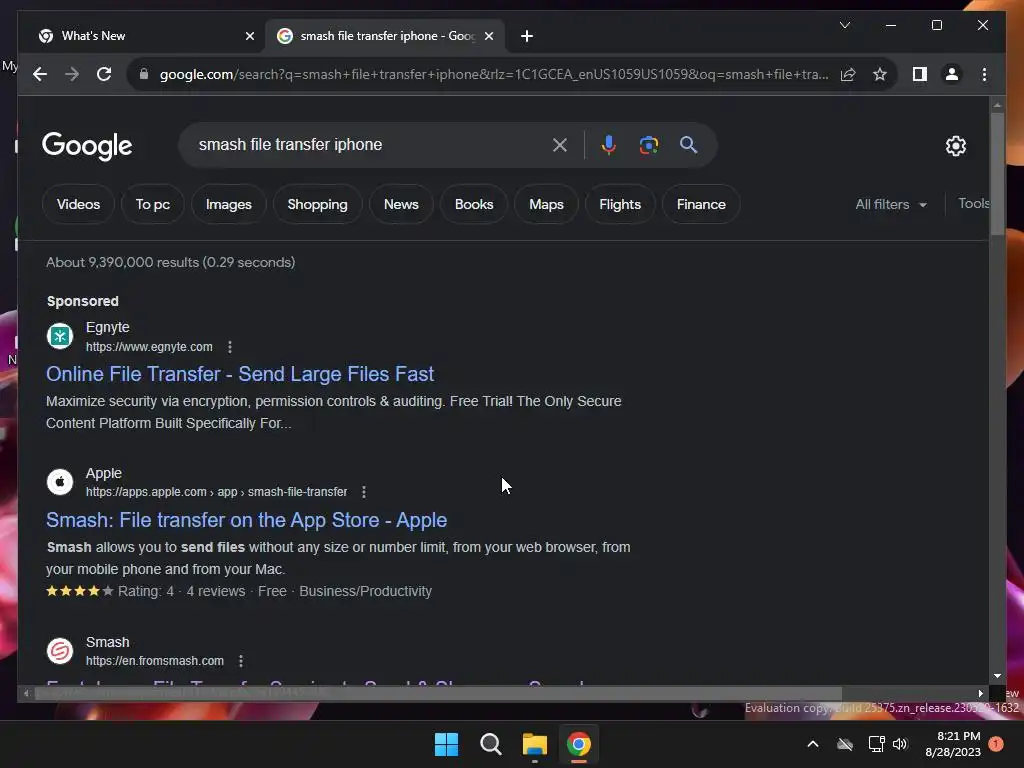
Task: Open more options for Apple result
Action: coord(364,492)
